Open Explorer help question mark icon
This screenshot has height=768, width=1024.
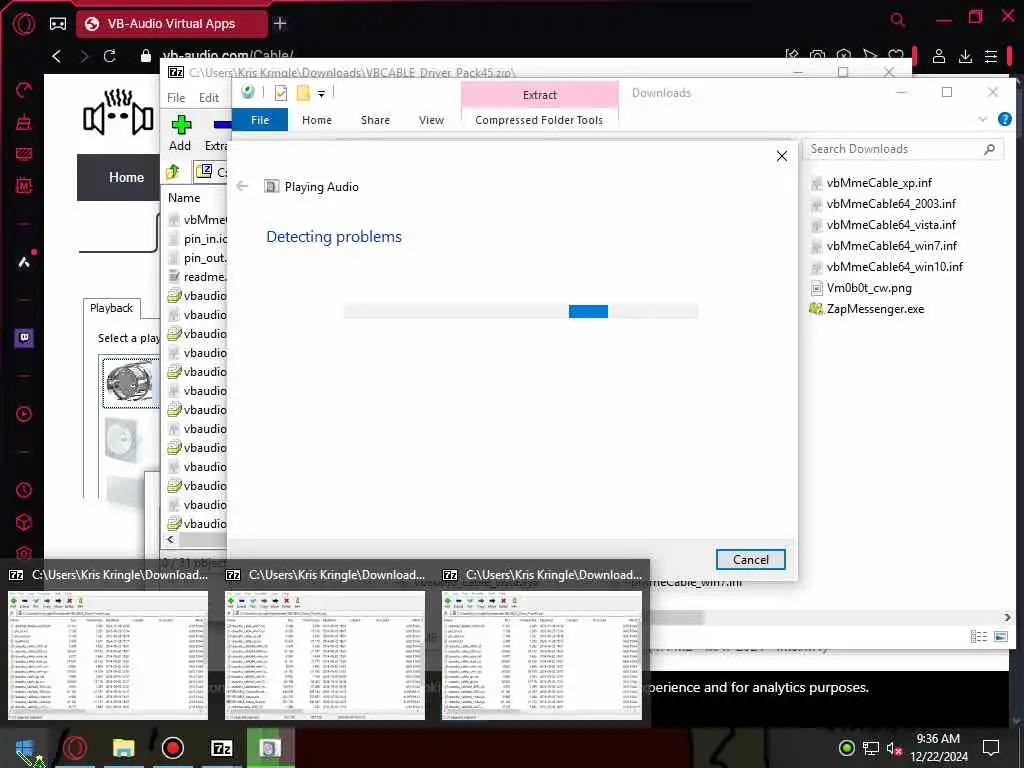coord(1004,119)
